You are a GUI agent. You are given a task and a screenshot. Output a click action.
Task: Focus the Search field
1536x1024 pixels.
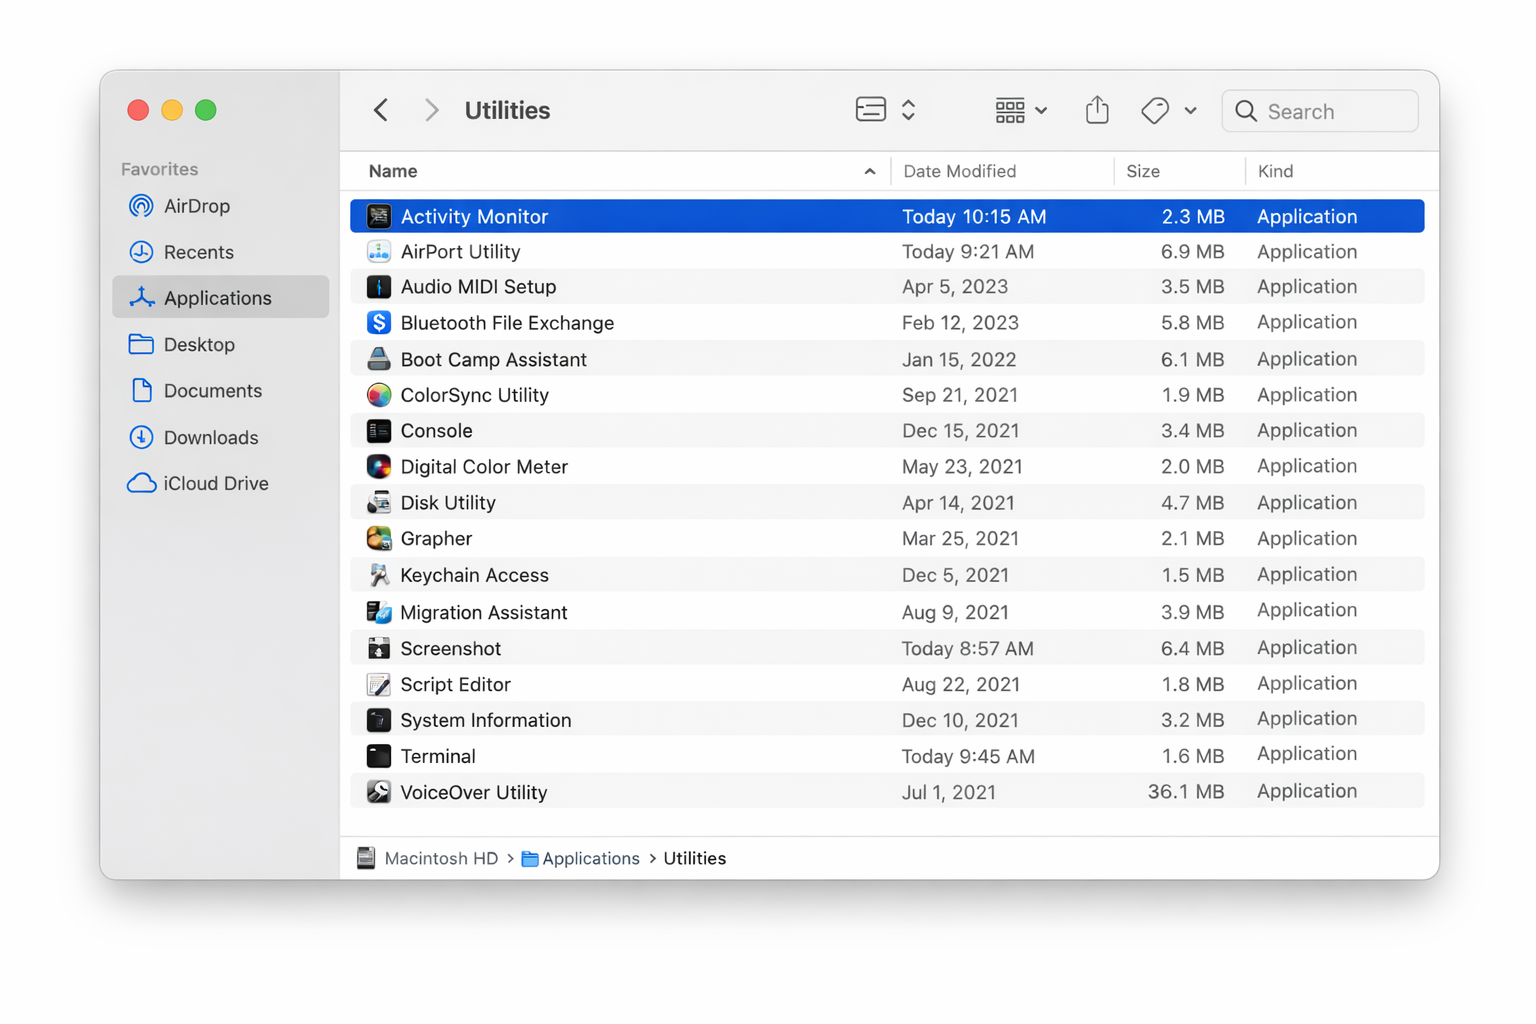tap(1320, 111)
